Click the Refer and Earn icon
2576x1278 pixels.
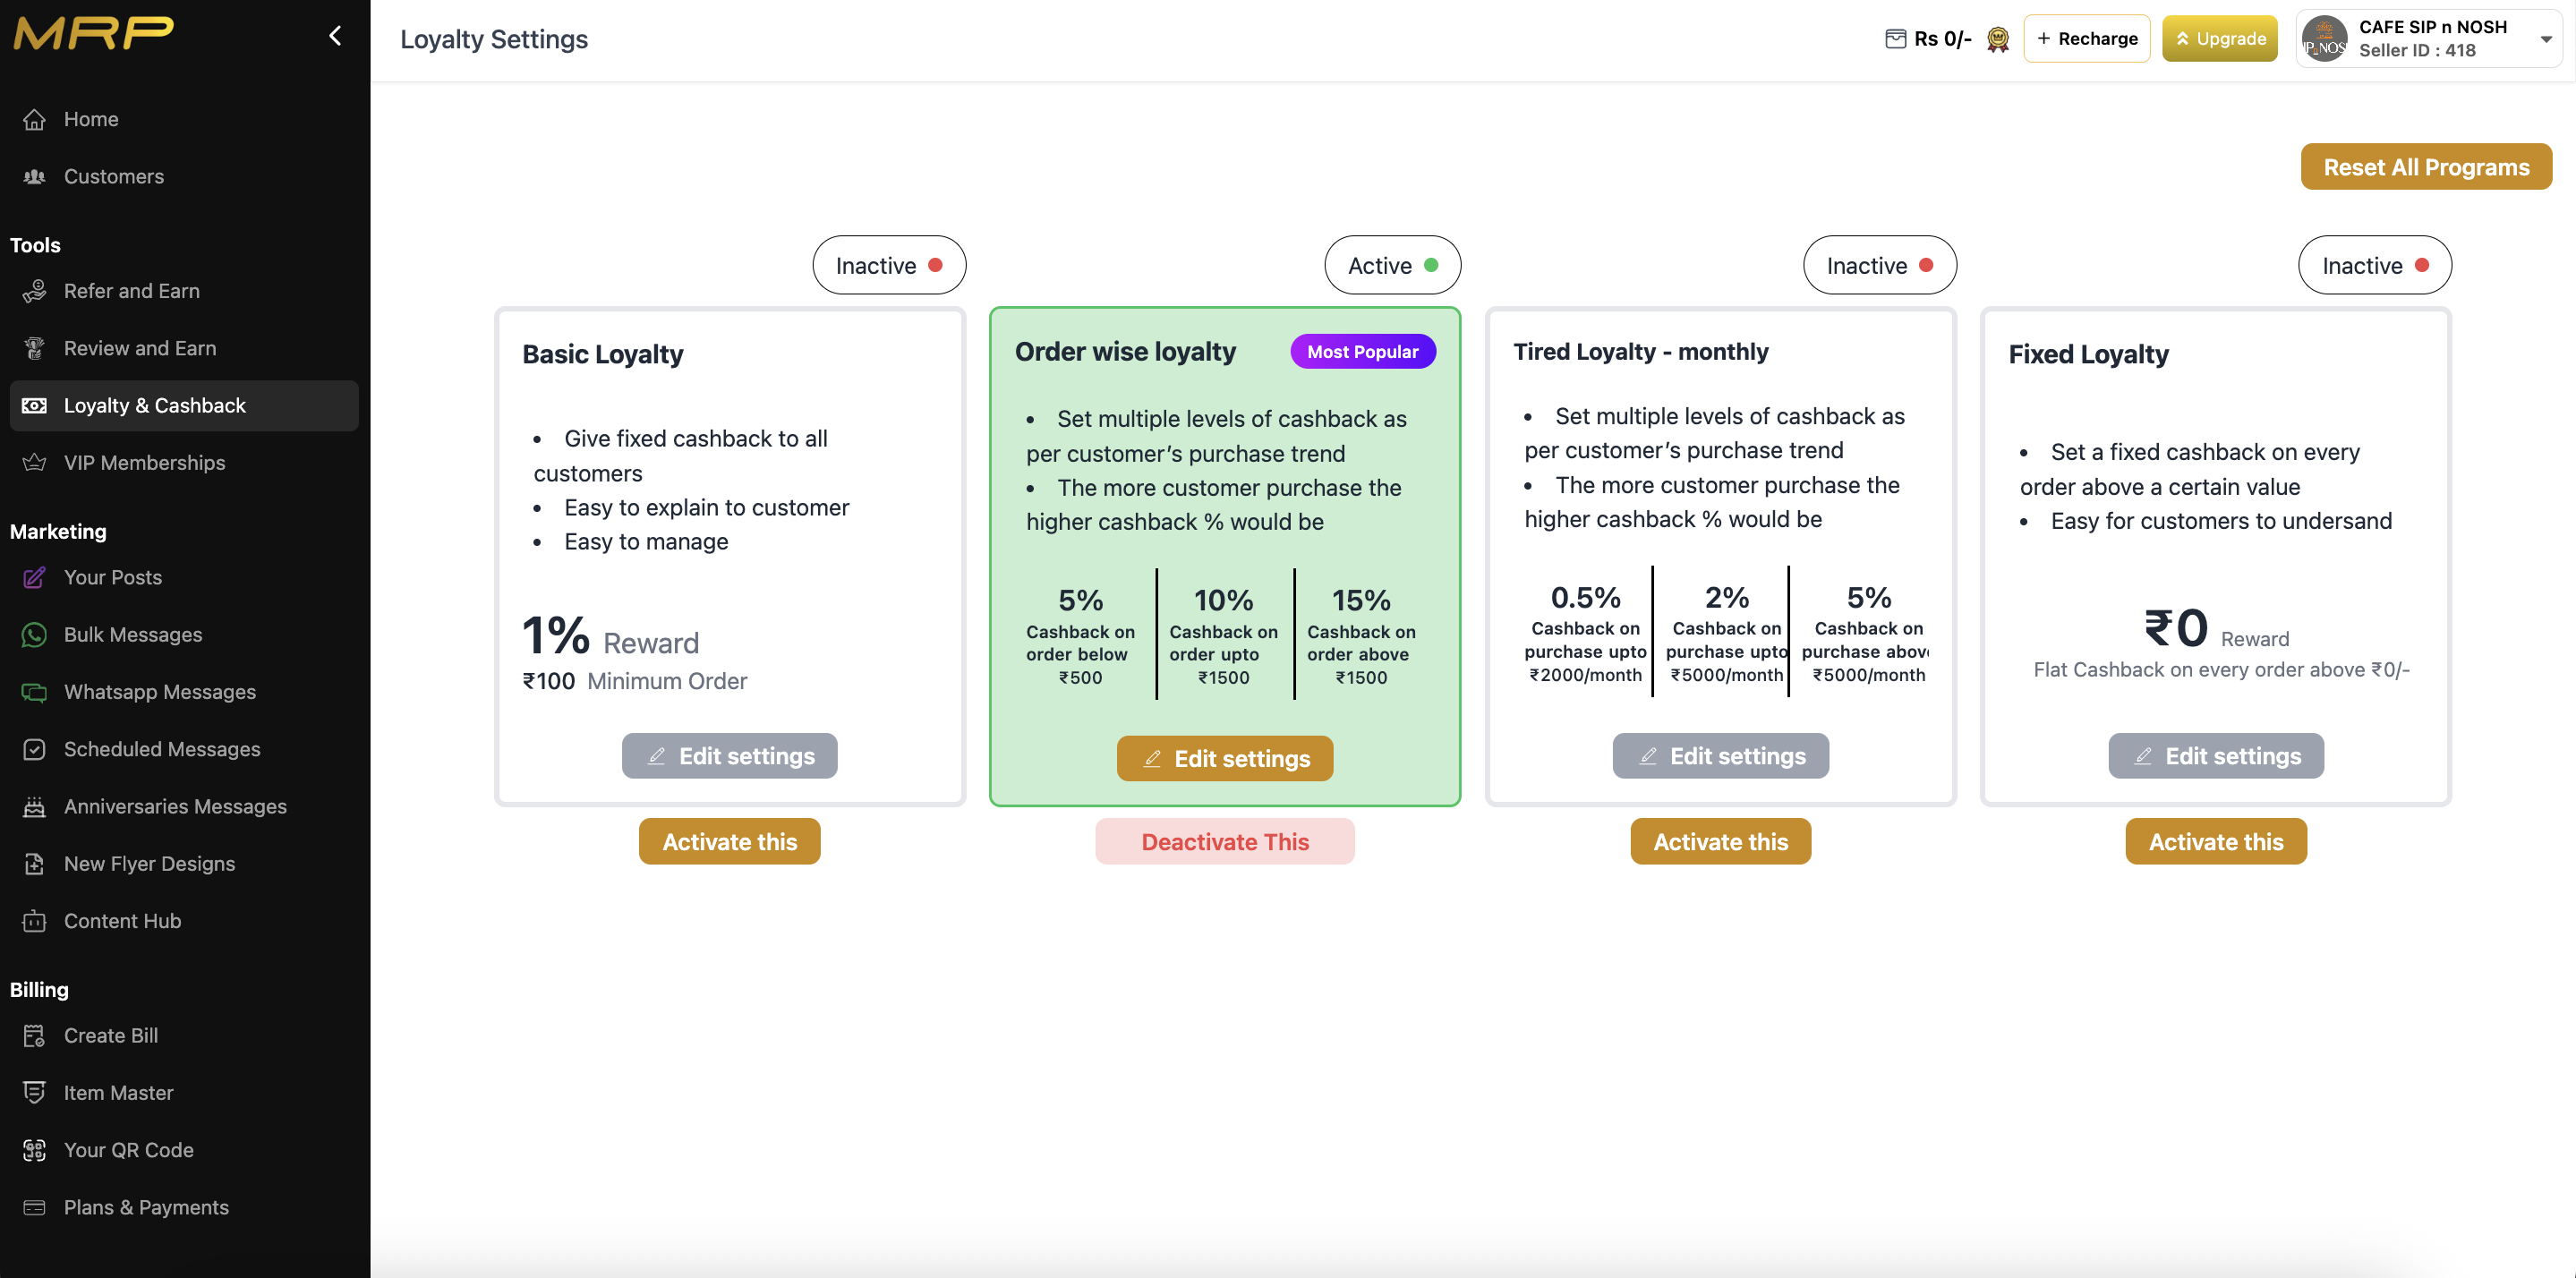click(x=34, y=291)
